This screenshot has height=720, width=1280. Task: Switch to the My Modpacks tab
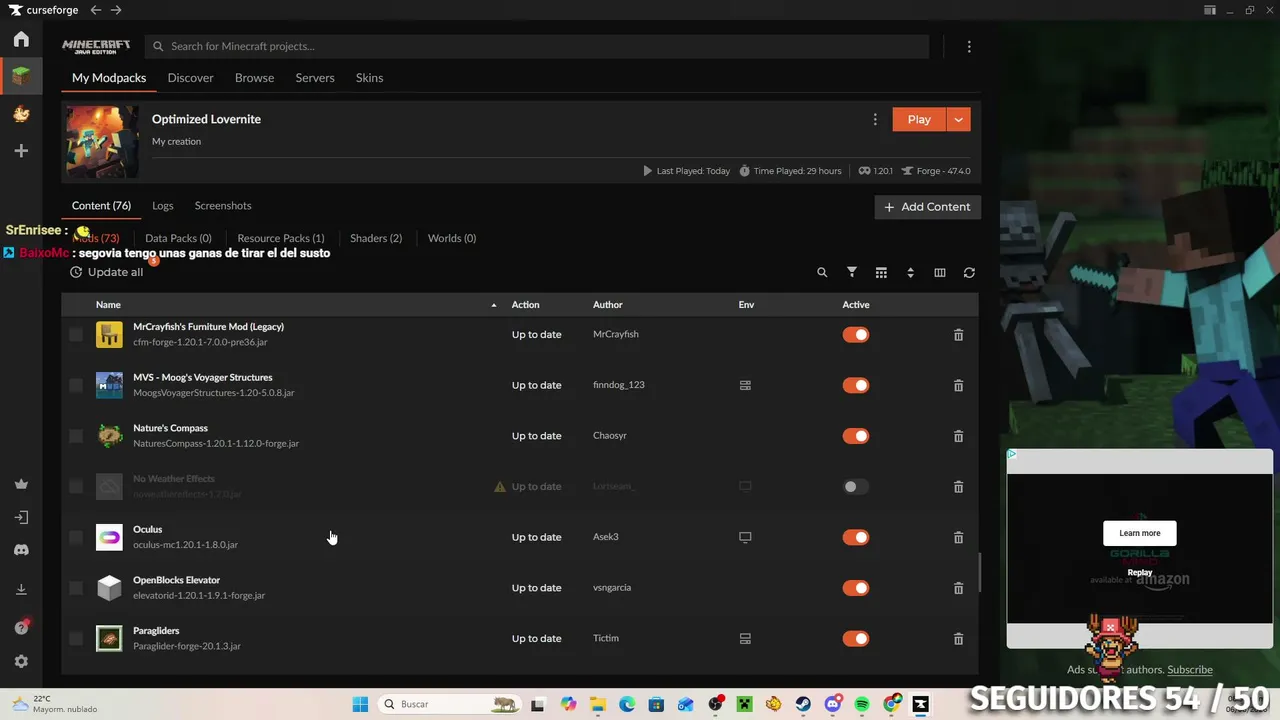(x=109, y=78)
